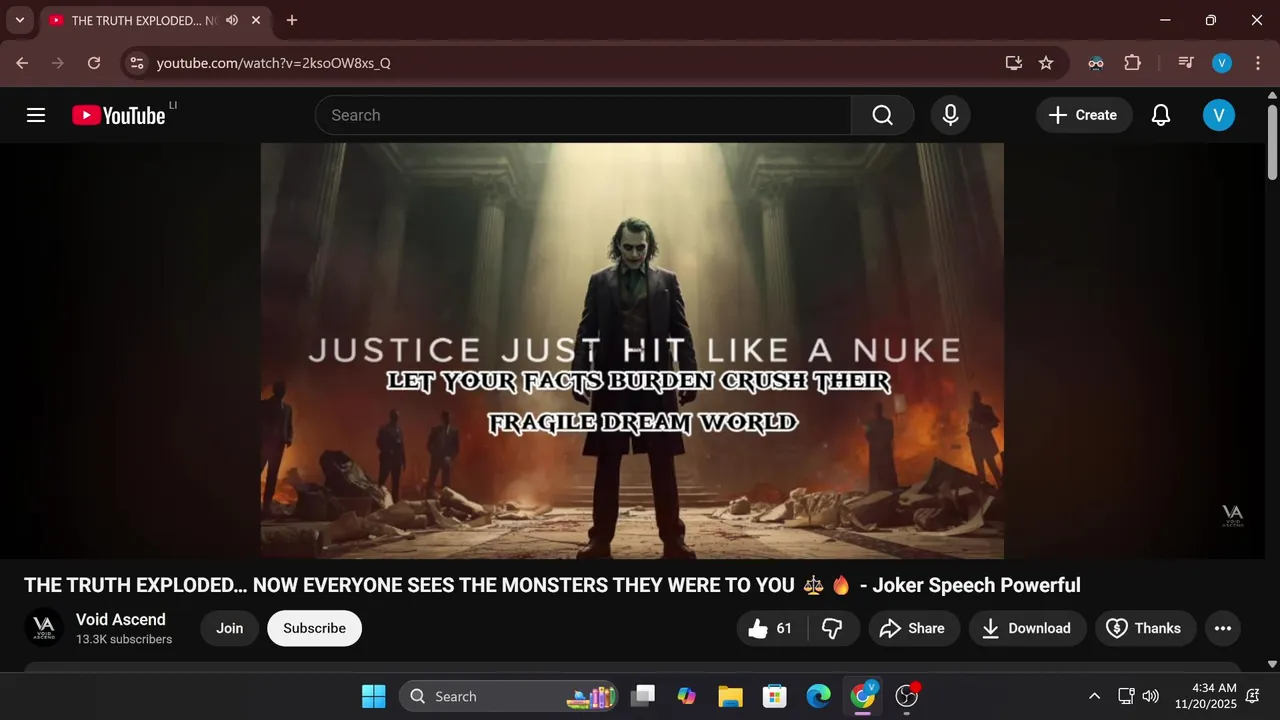The height and width of the screenshot is (720, 1280).
Task: Share the Joker speech video
Action: pyautogui.click(x=912, y=628)
